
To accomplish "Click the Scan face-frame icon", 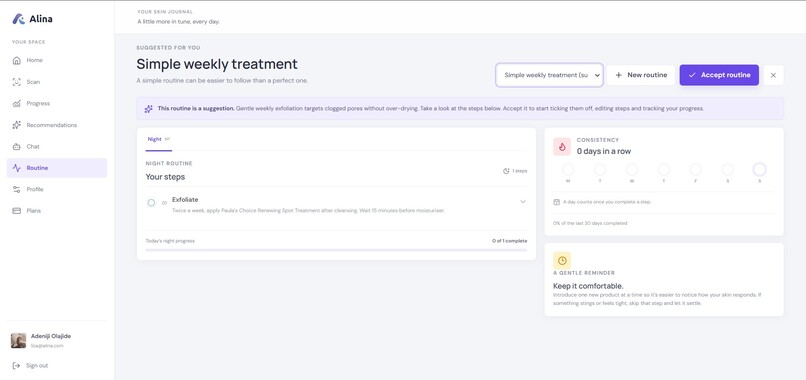I will (x=16, y=82).
